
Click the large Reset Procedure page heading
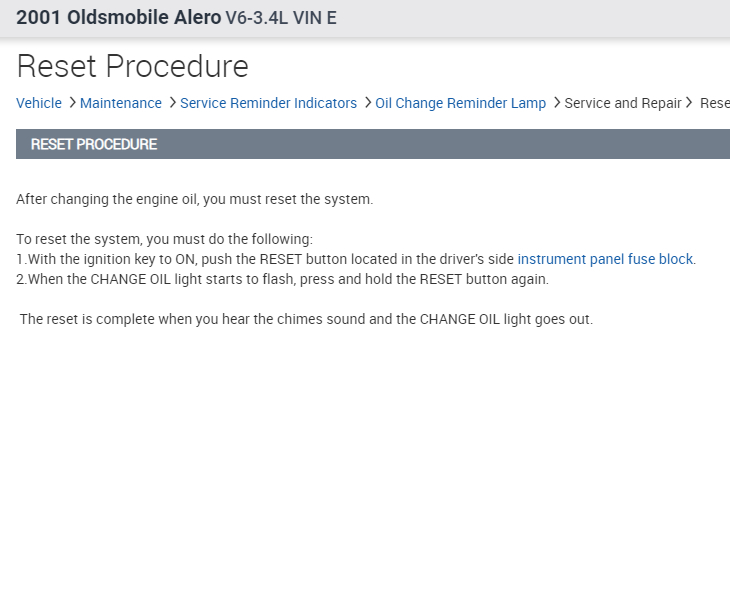(133, 66)
